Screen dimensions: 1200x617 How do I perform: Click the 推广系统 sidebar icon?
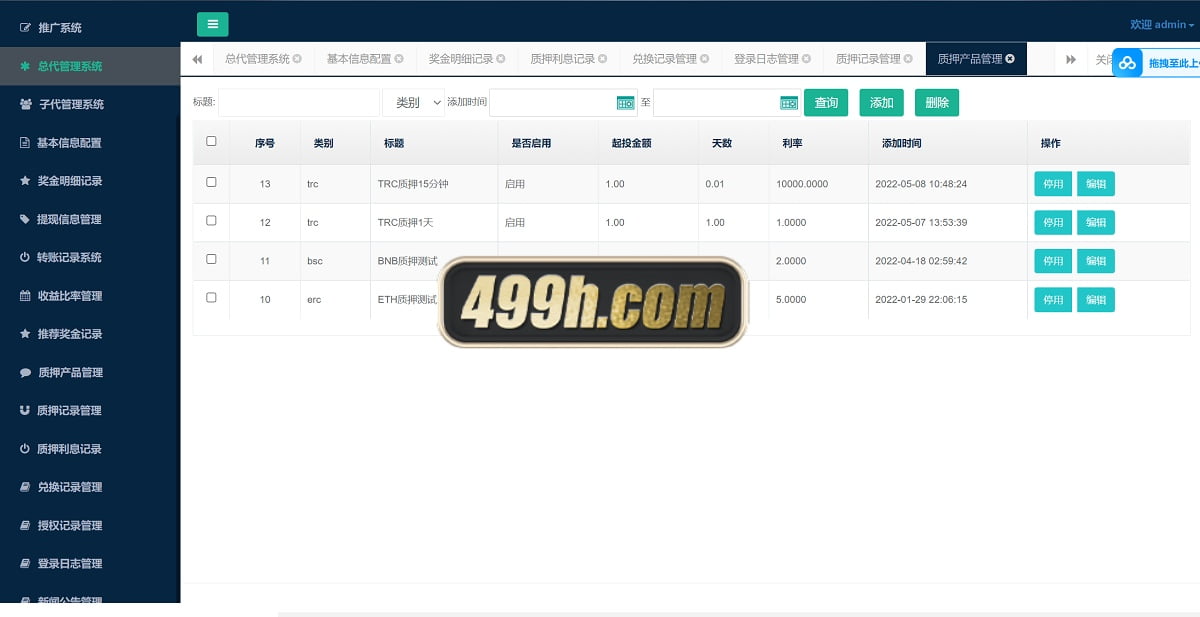pyautogui.click(x=25, y=28)
